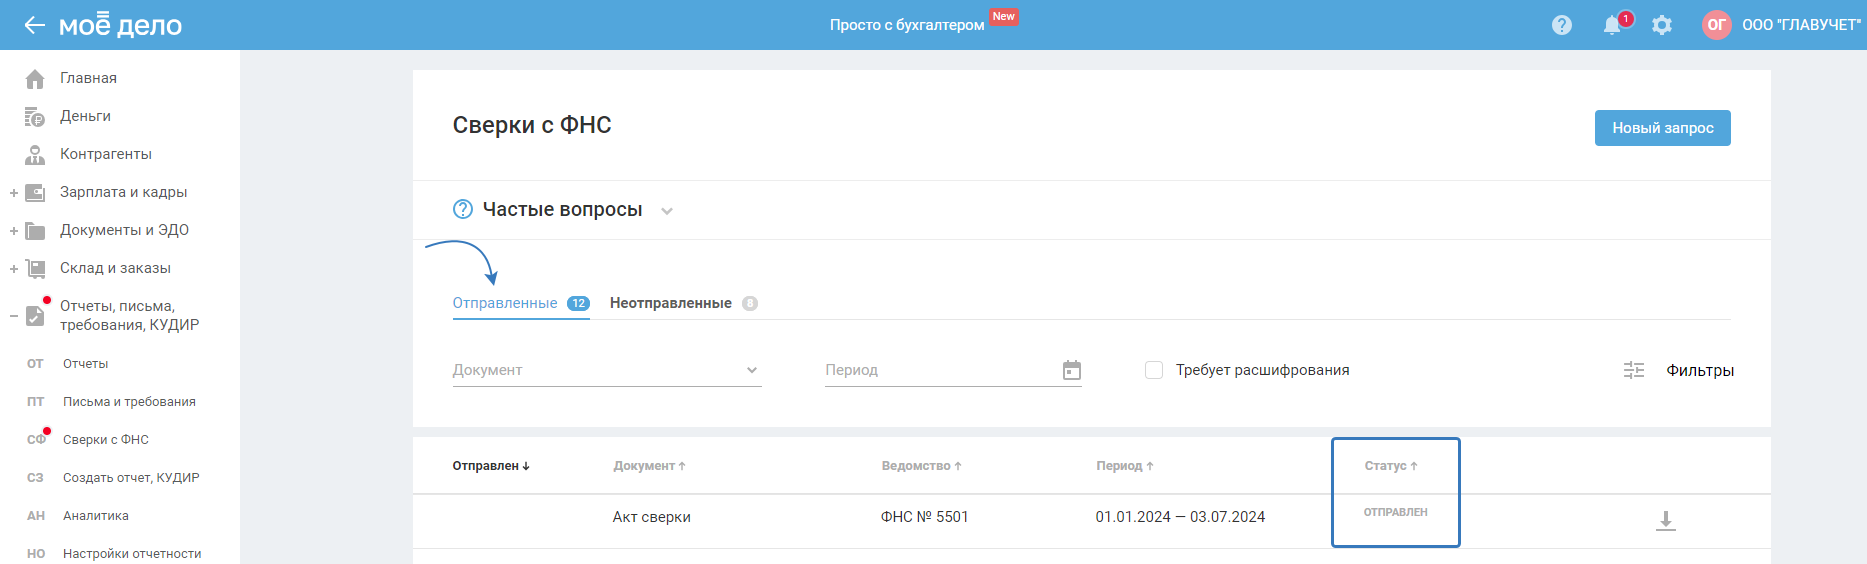Open Зарплата и кадры section

point(124,192)
